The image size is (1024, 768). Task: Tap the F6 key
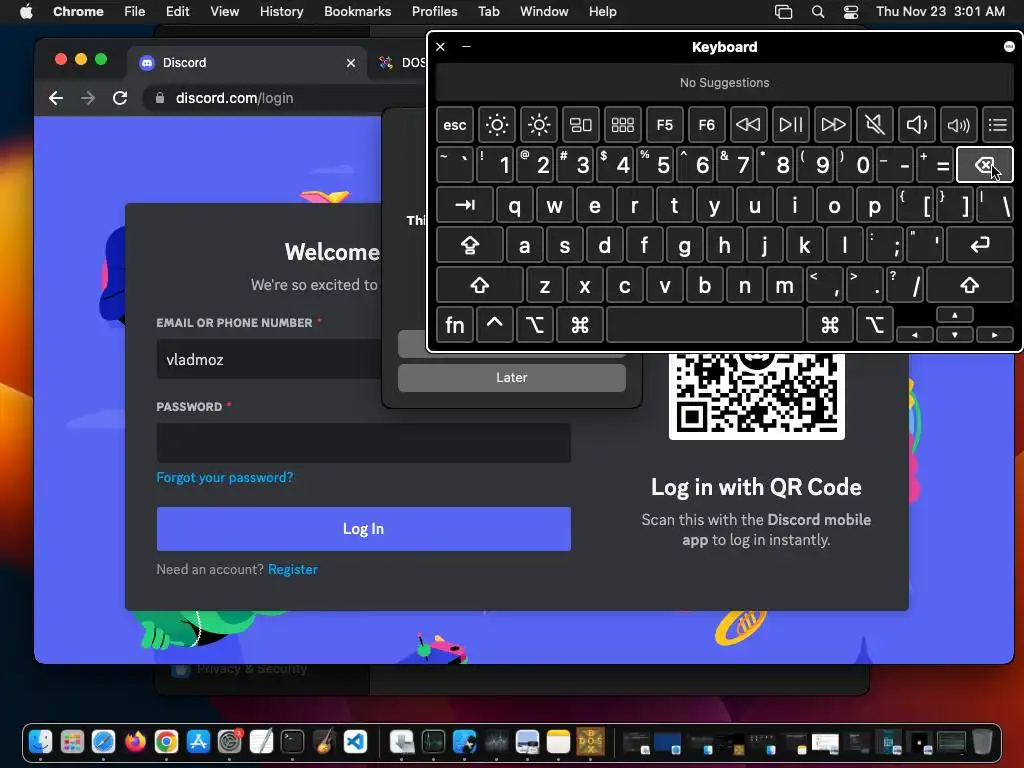click(707, 125)
